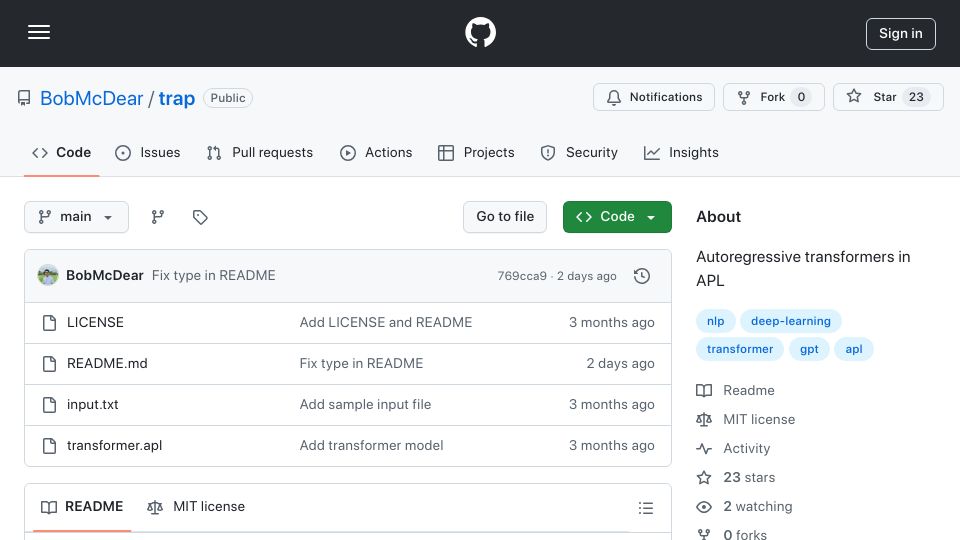Click the transformer.apl file icon
Screen dimensions: 960x540
coord(50,446)
